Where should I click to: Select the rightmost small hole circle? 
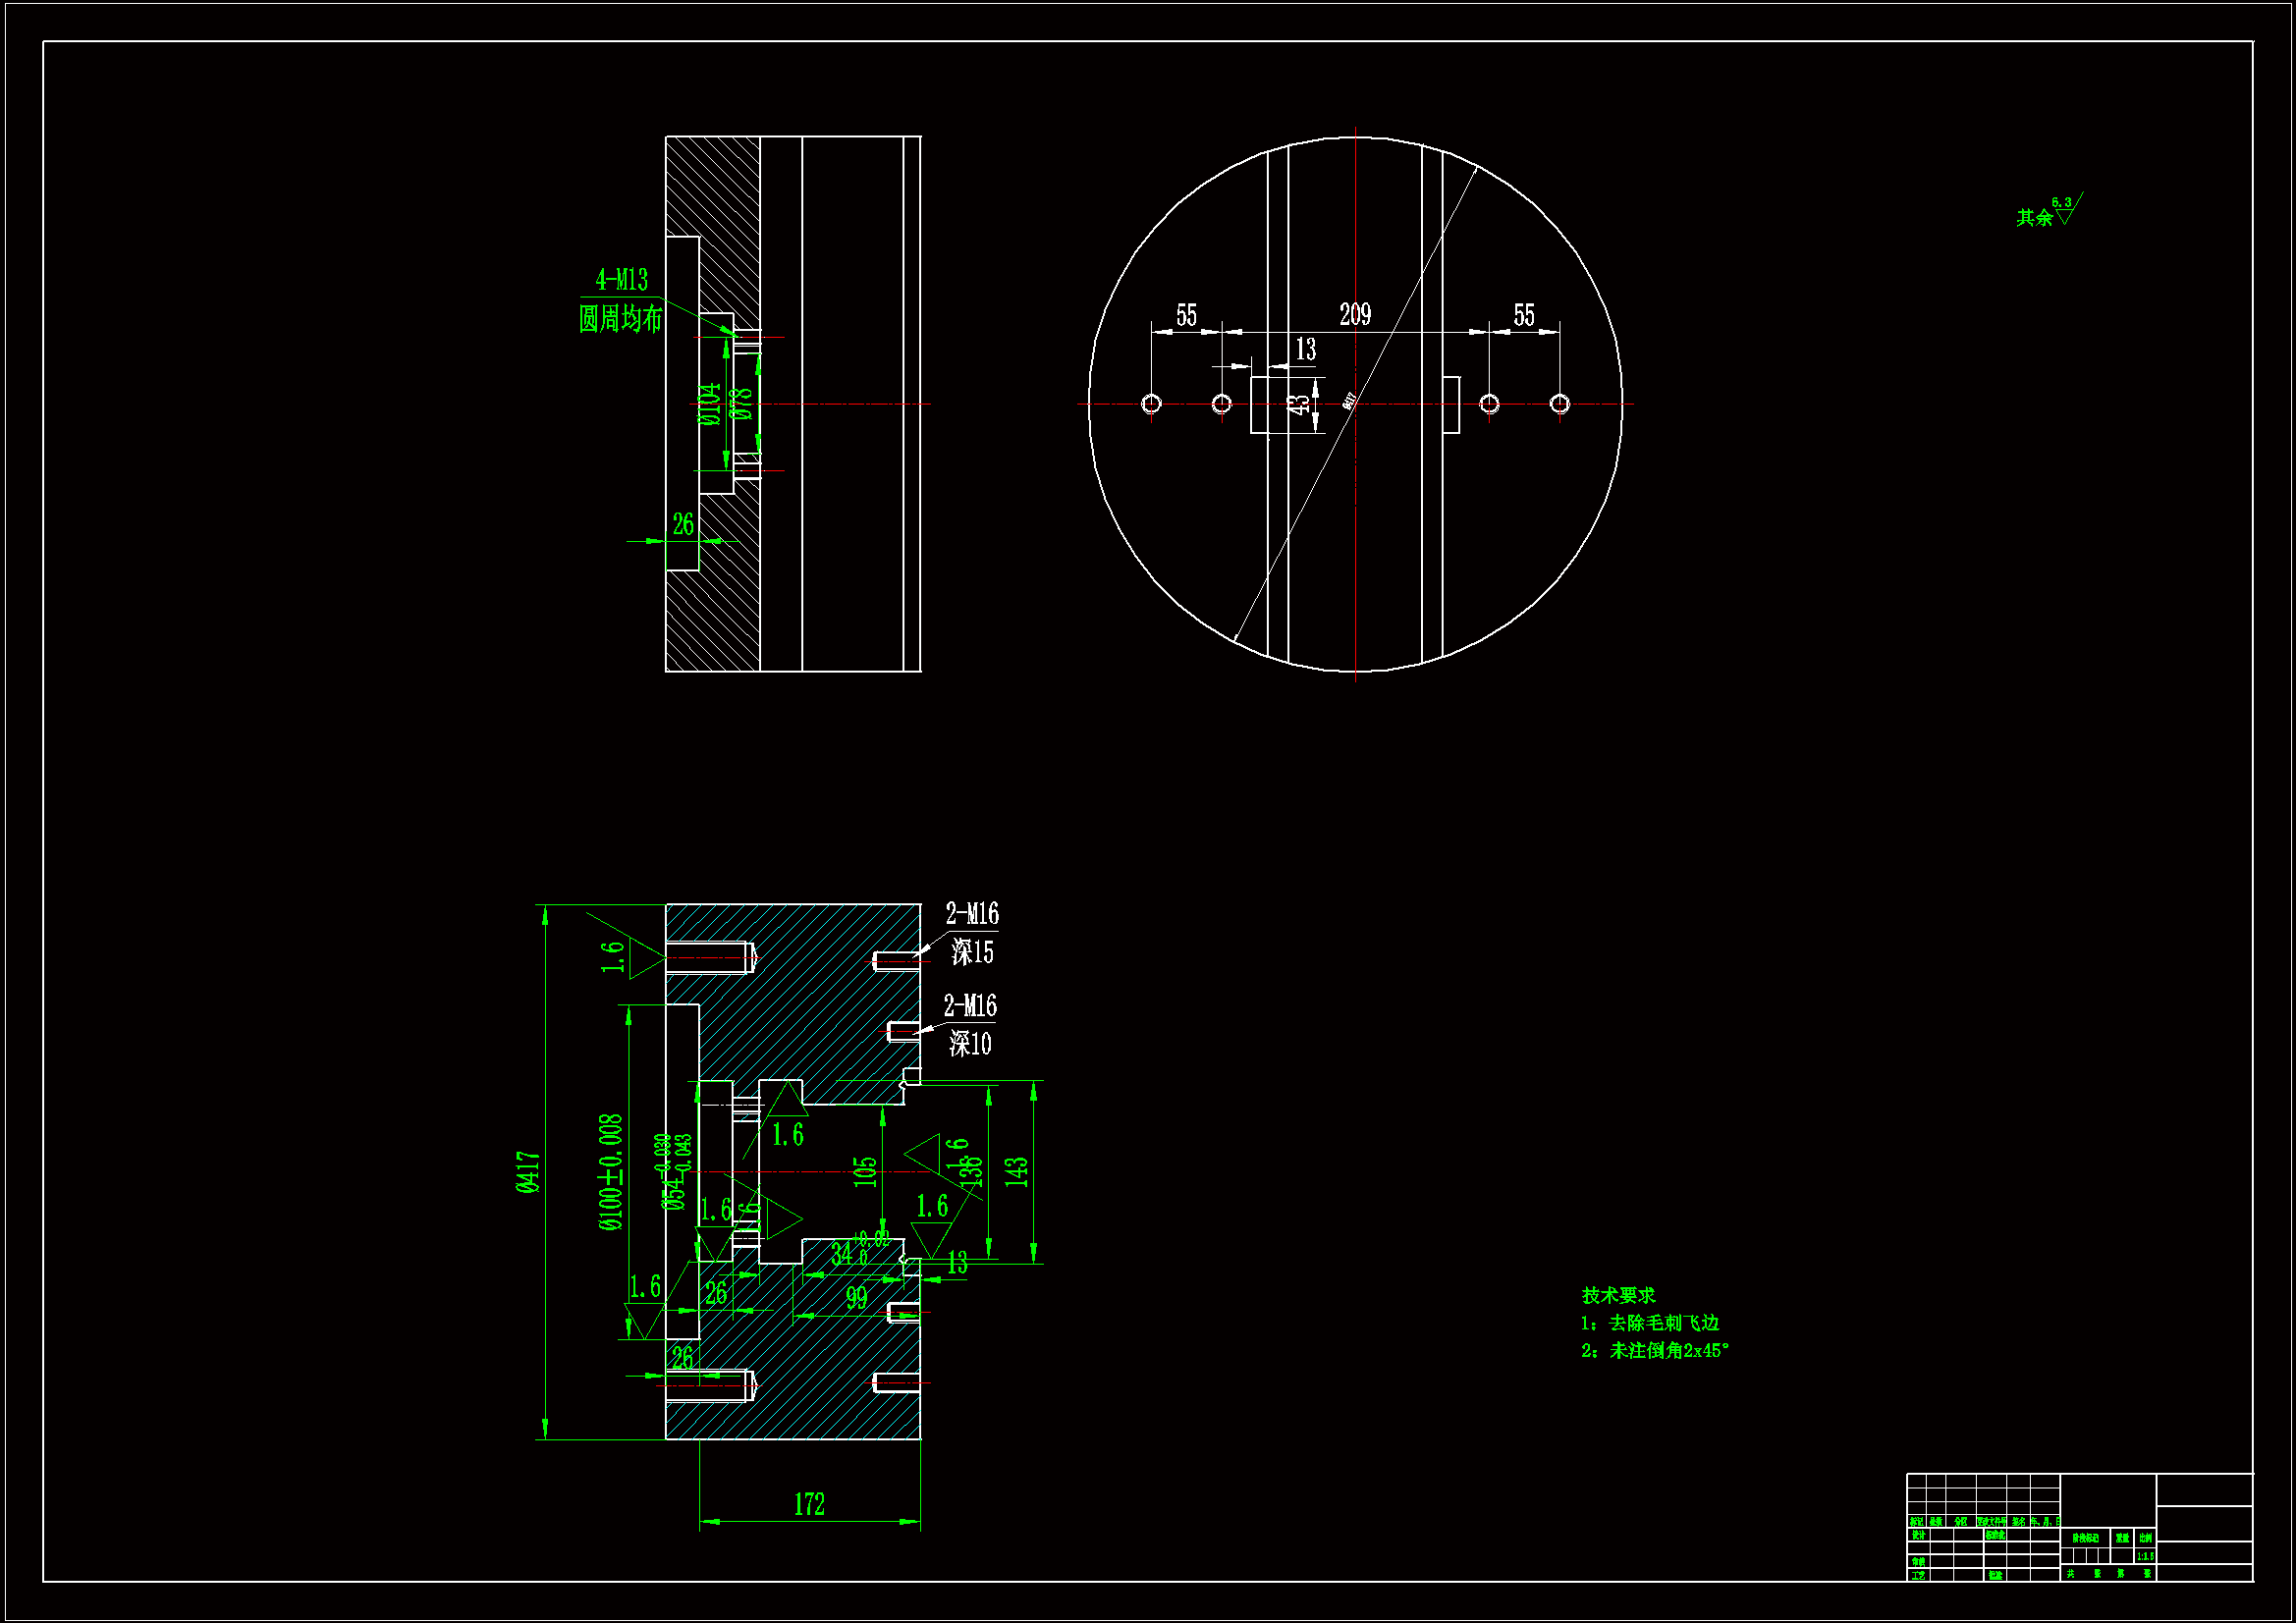(x=1559, y=403)
